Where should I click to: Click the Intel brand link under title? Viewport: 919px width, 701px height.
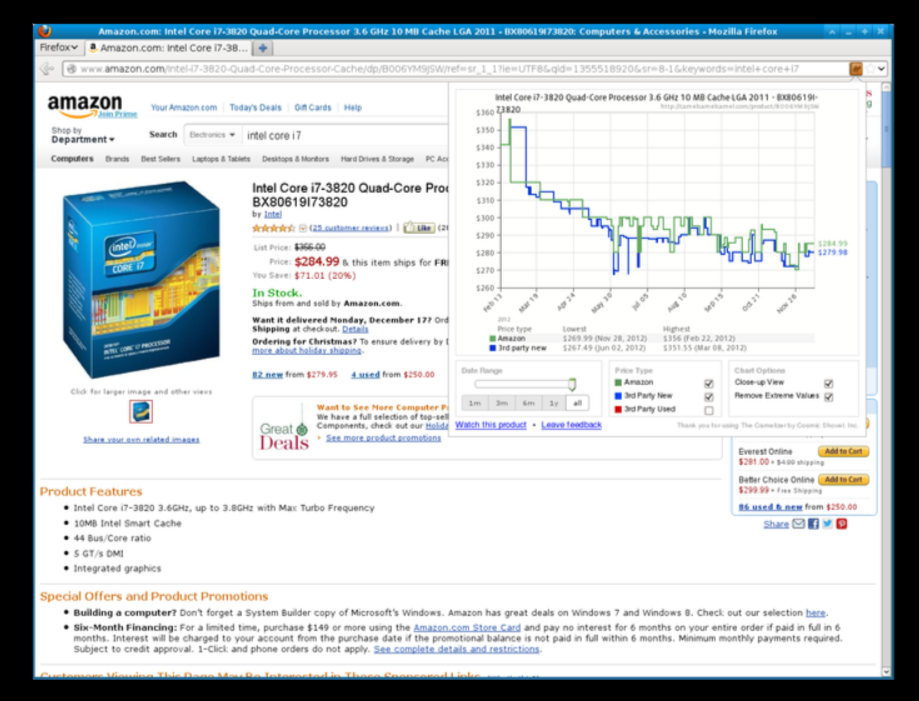coord(273,215)
